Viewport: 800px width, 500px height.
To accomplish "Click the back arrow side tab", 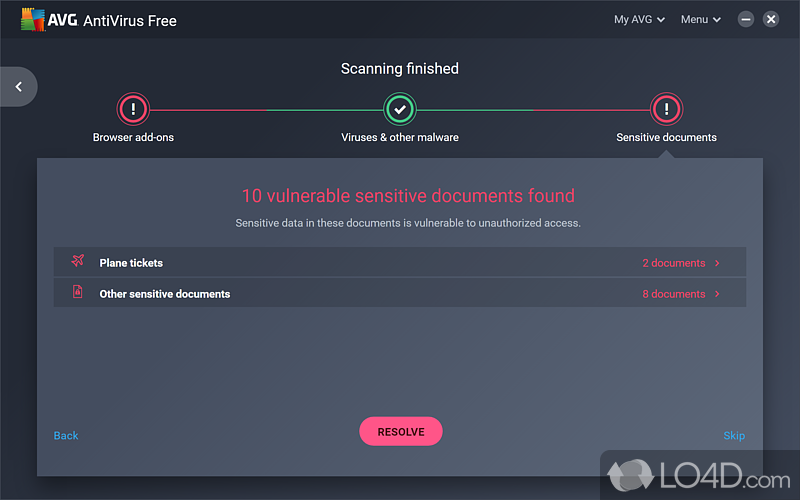I will pyautogui.click(x=18, y=87).
